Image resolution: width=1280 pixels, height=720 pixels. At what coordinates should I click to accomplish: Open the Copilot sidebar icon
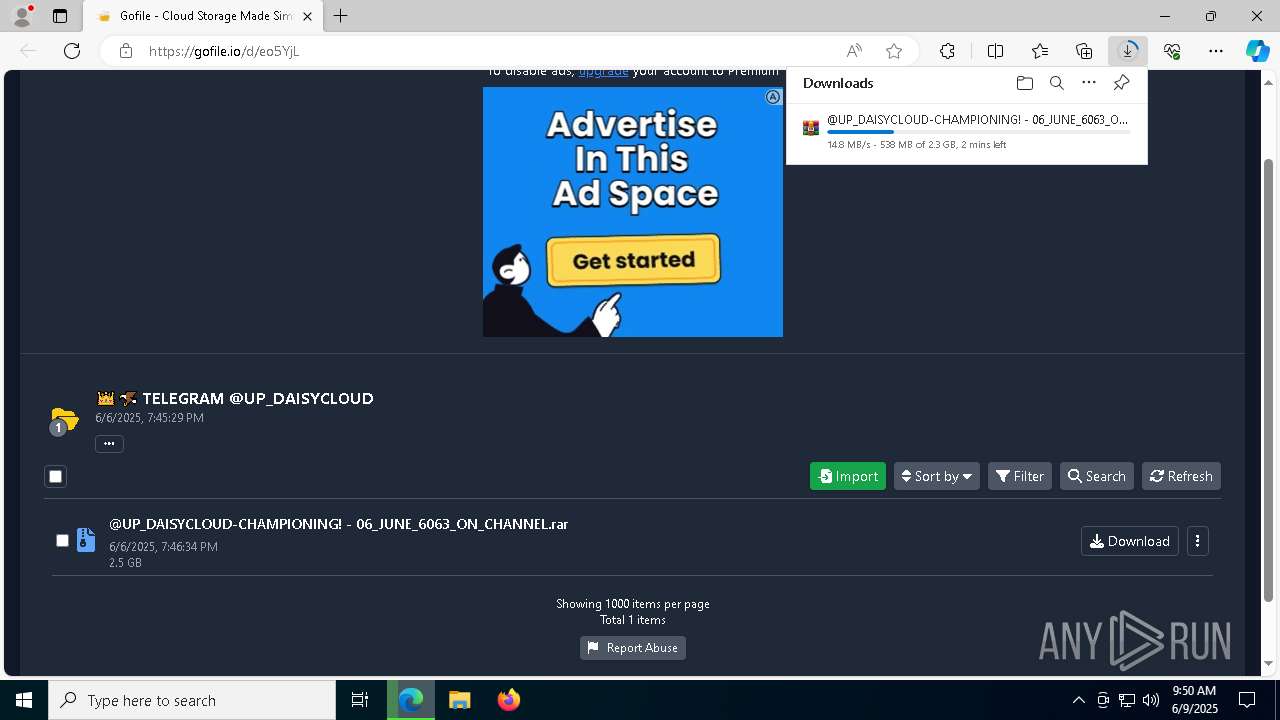[x=1257, y=51]
